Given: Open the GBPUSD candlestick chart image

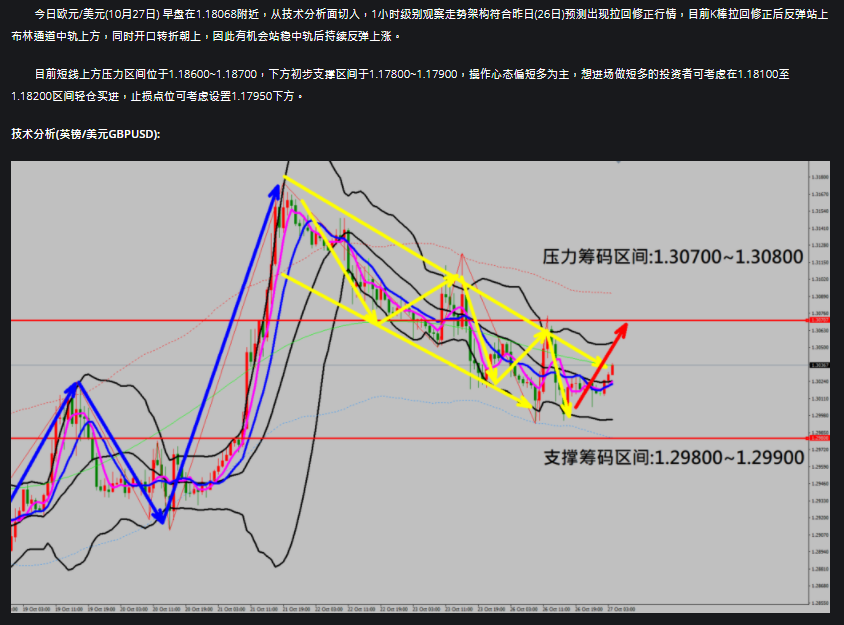Looking at the screenshot, I should pos(420,387).
